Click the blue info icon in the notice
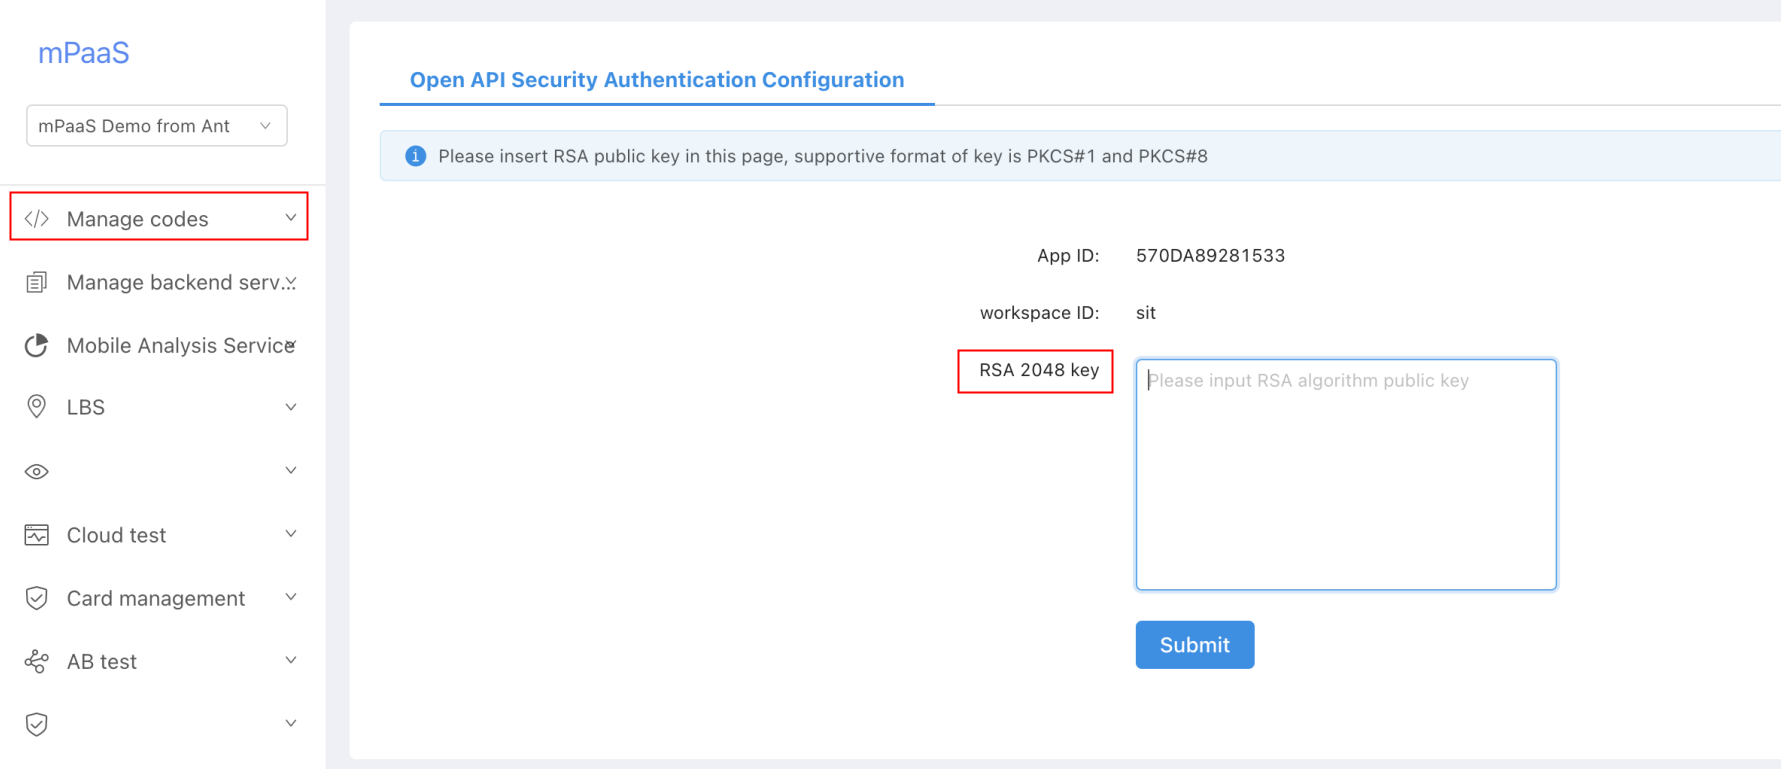This screenshot has height=769, width=1781. (415, 156)
